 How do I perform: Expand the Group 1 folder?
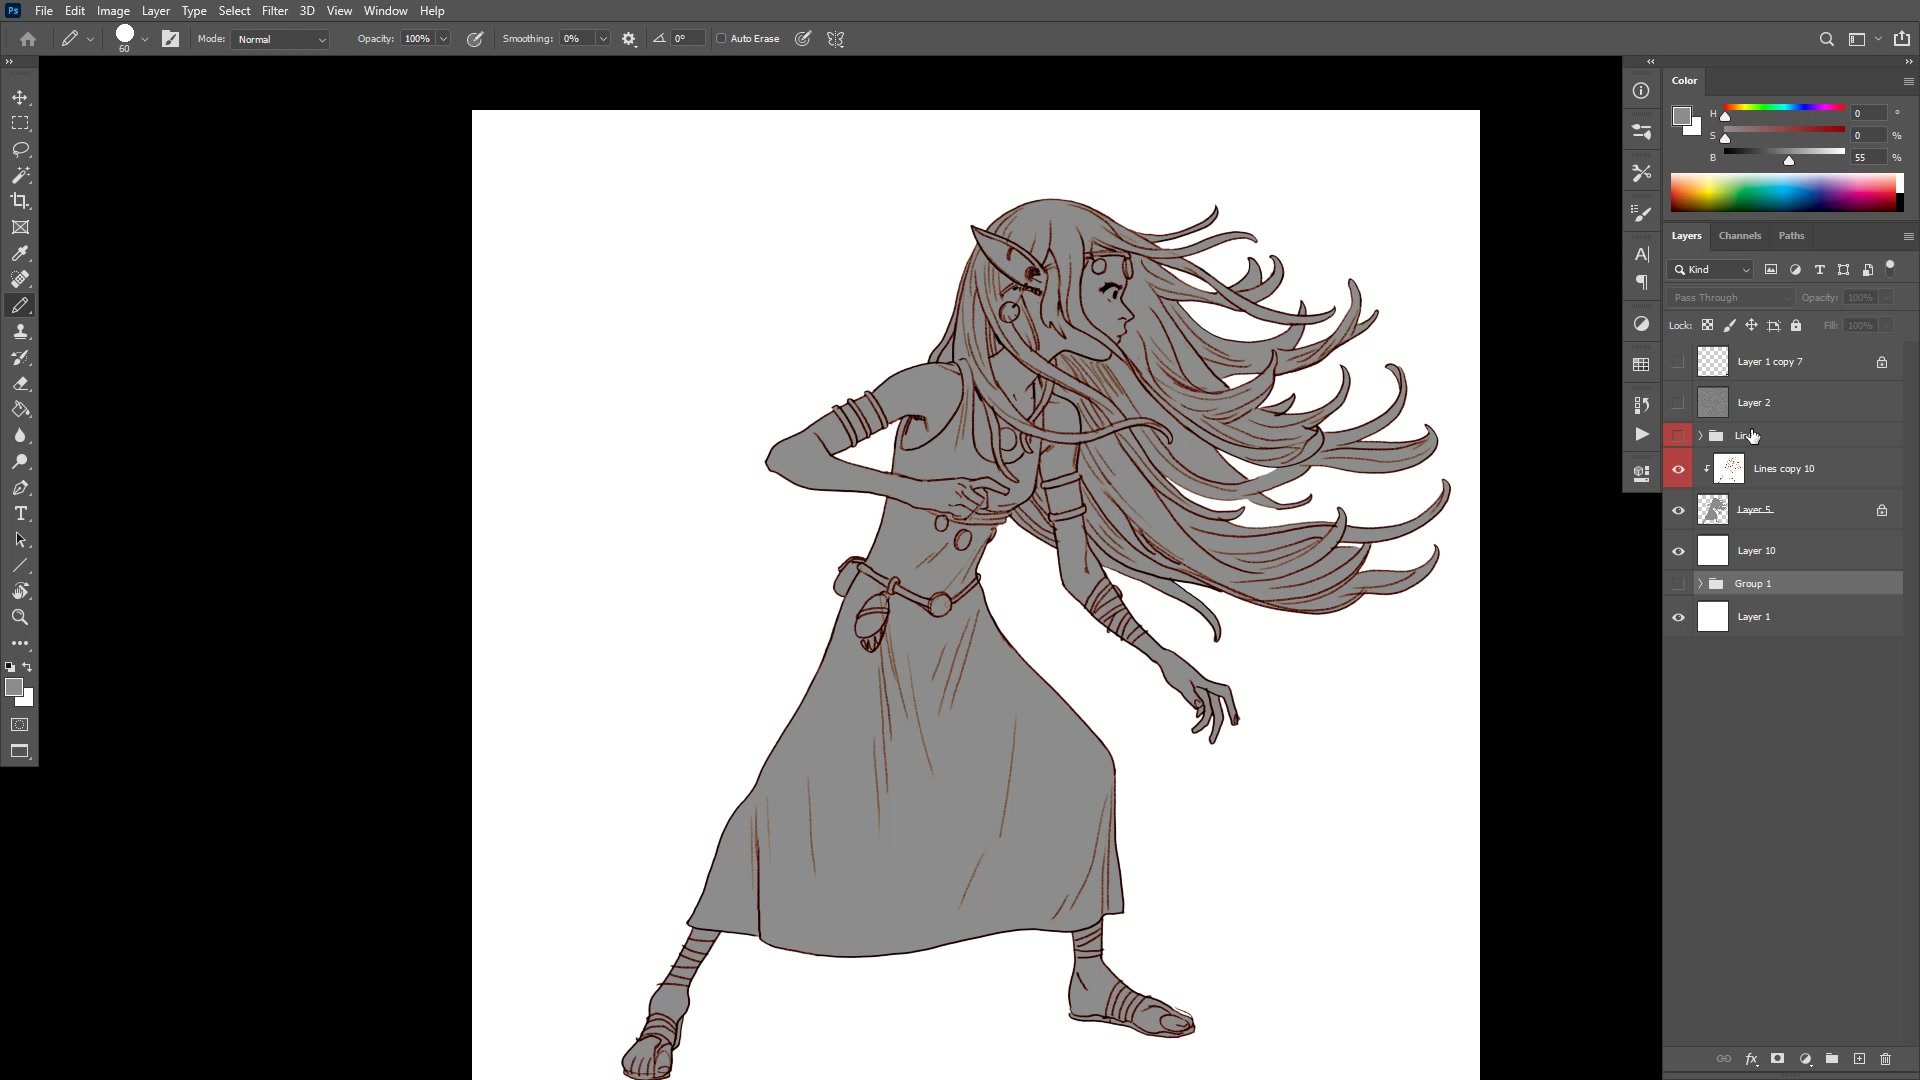click(1700, 584)
